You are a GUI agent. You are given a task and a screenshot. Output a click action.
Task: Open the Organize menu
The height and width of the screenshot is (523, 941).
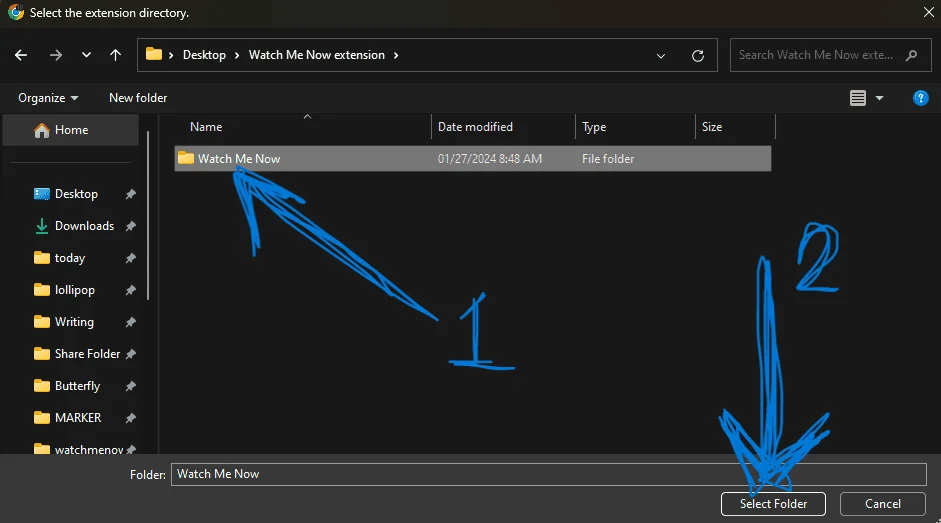48,98
